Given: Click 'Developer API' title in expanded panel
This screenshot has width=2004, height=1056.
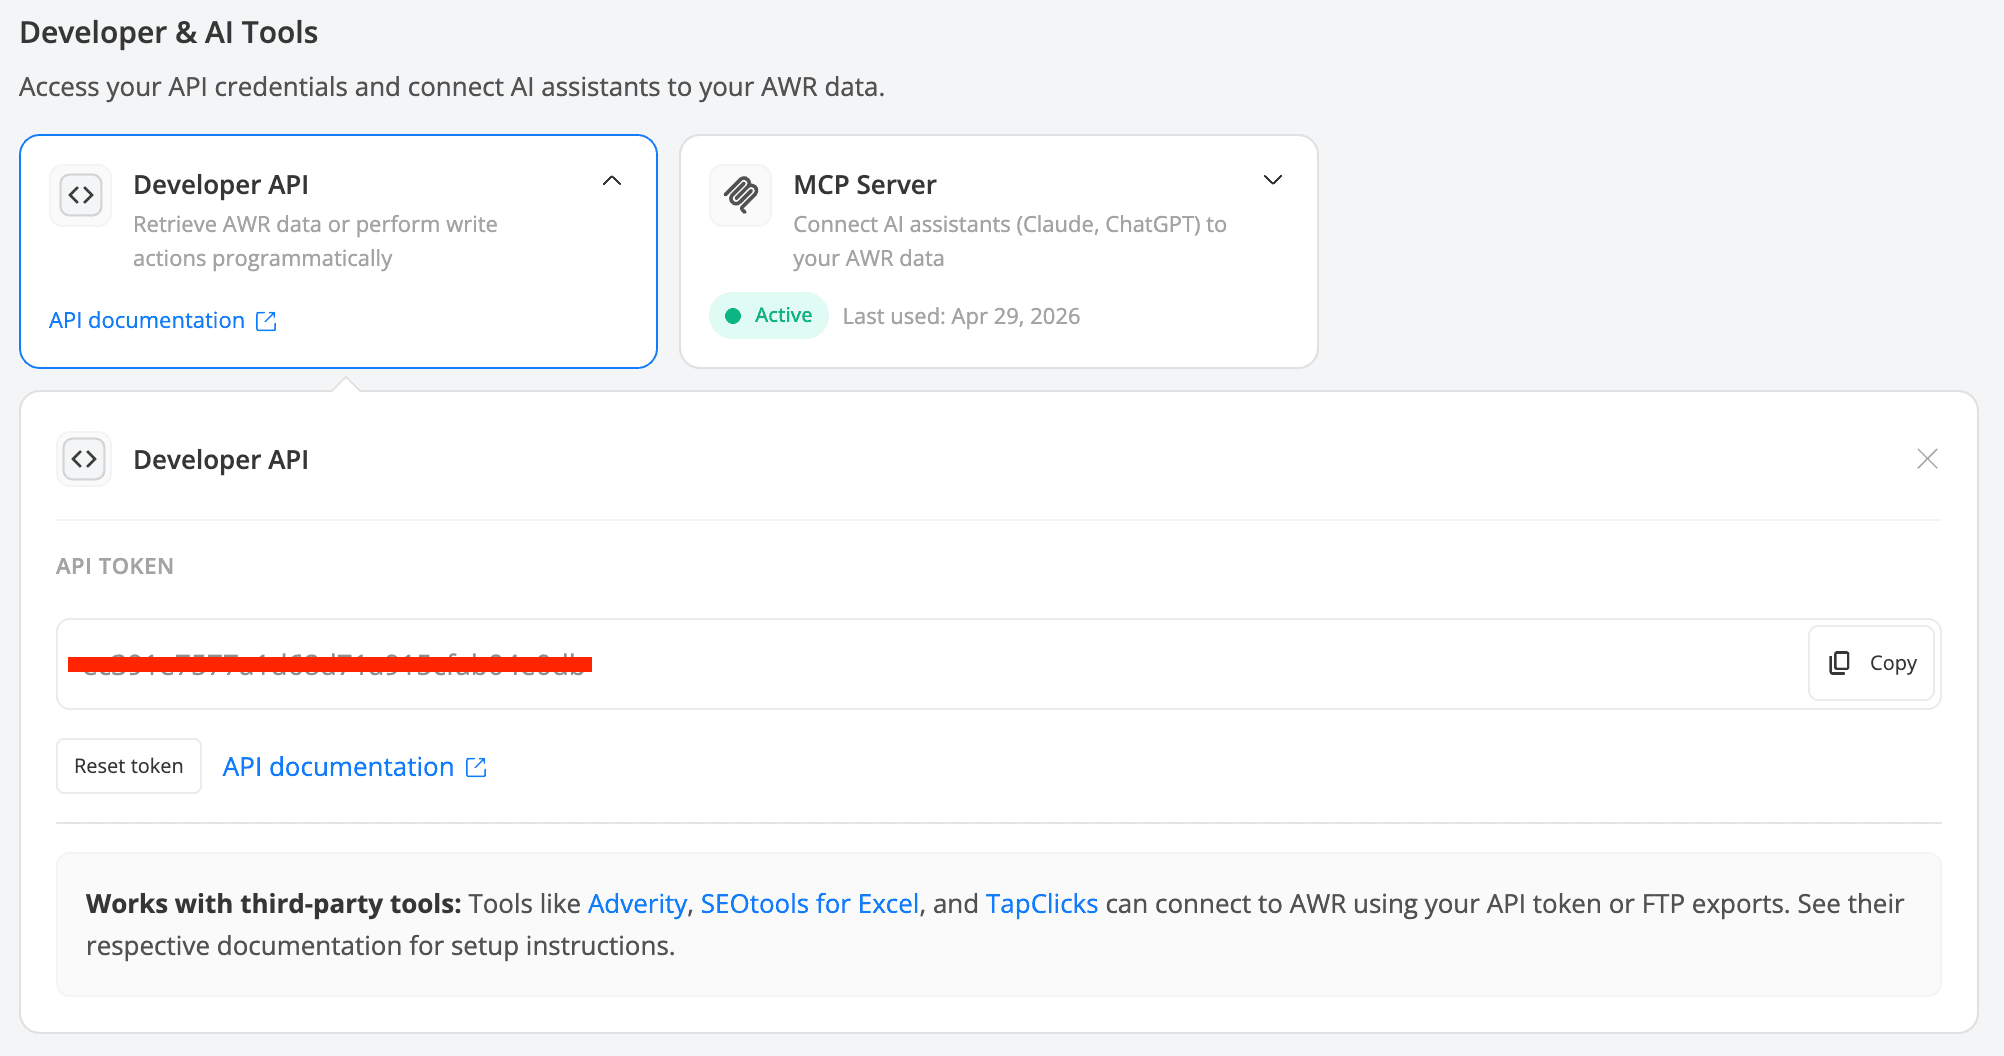Looking at the screenshot, I should tap(221, 459).
